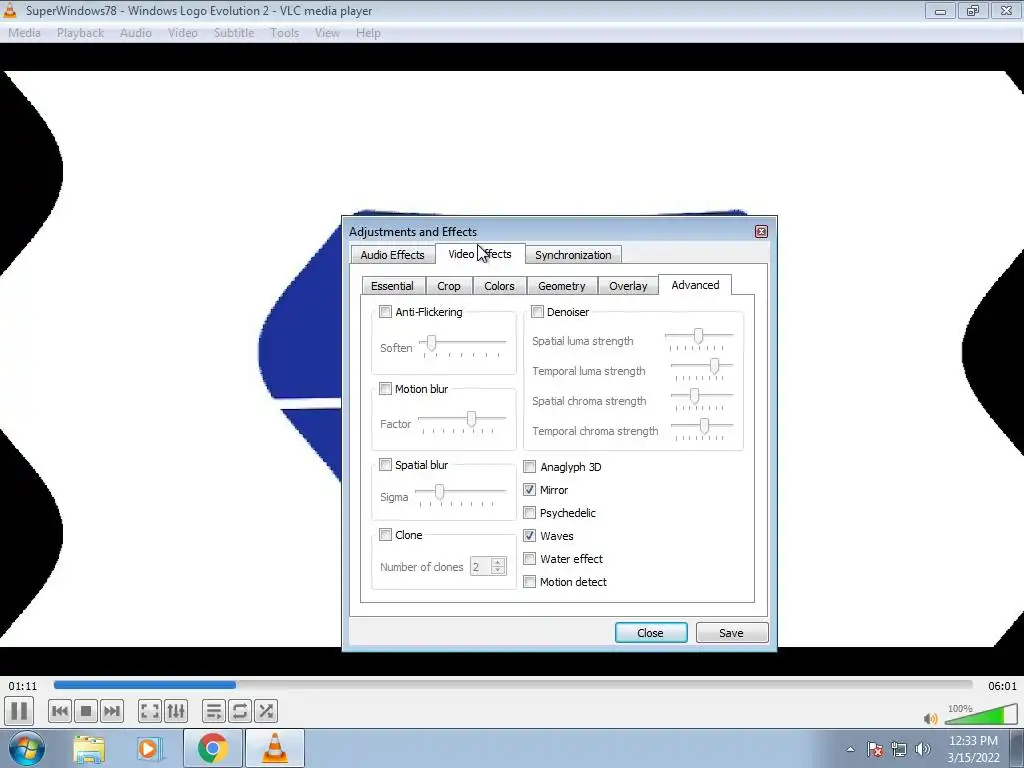Open network status tray icon
Image resolution: width=1024 pixels, height=768 pixels.
(x=899, y=749)
